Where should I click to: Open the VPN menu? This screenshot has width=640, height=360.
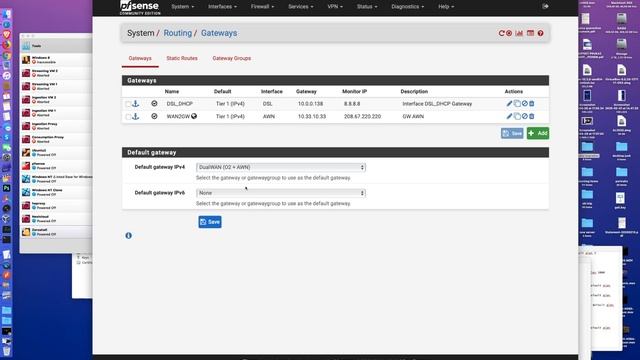coord(335,7)
